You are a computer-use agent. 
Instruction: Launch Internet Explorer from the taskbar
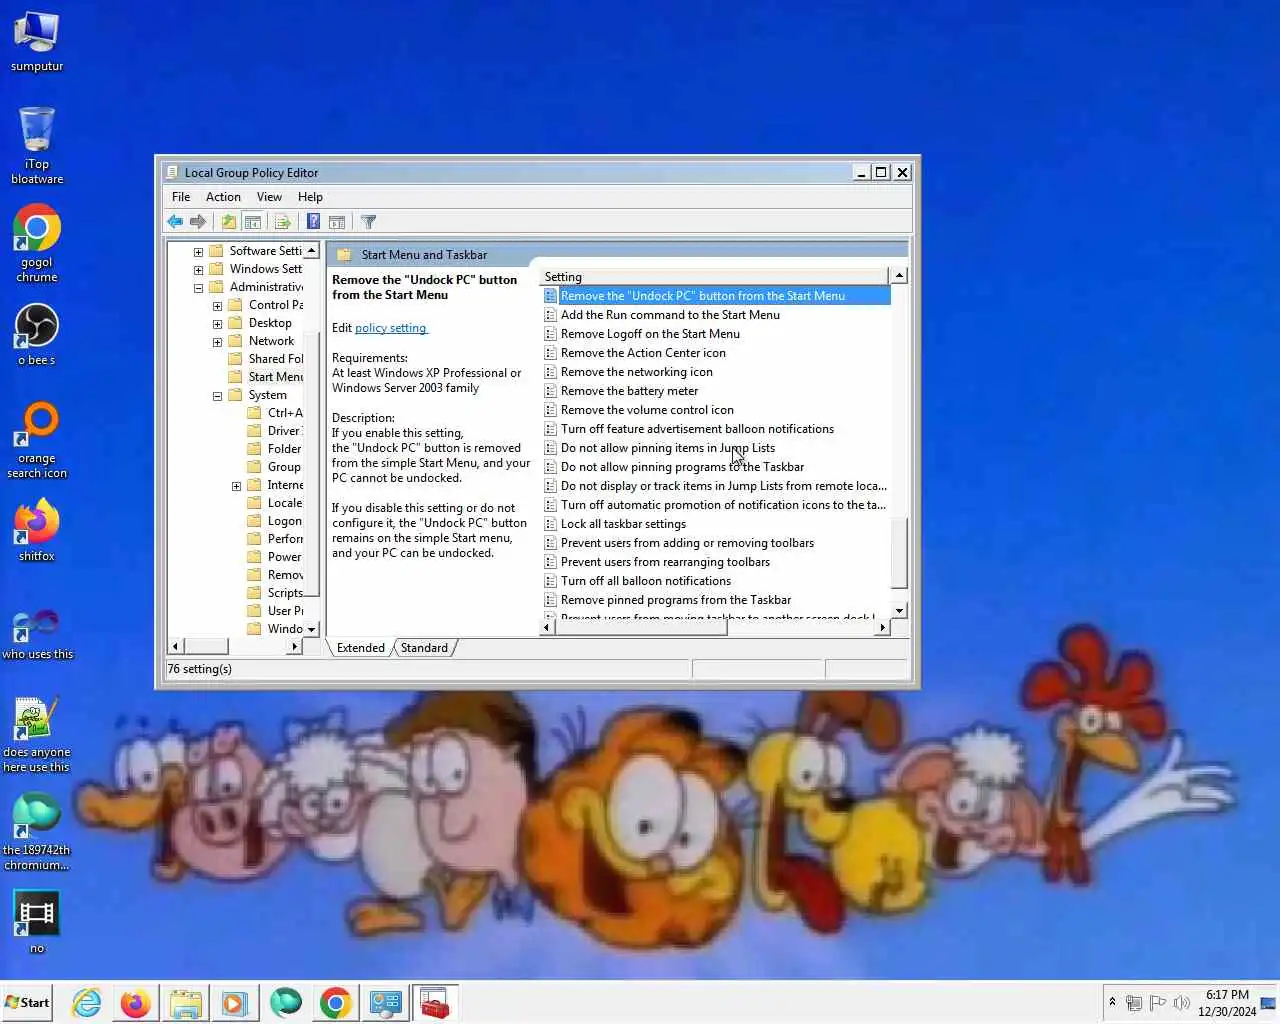point(87,1003)
